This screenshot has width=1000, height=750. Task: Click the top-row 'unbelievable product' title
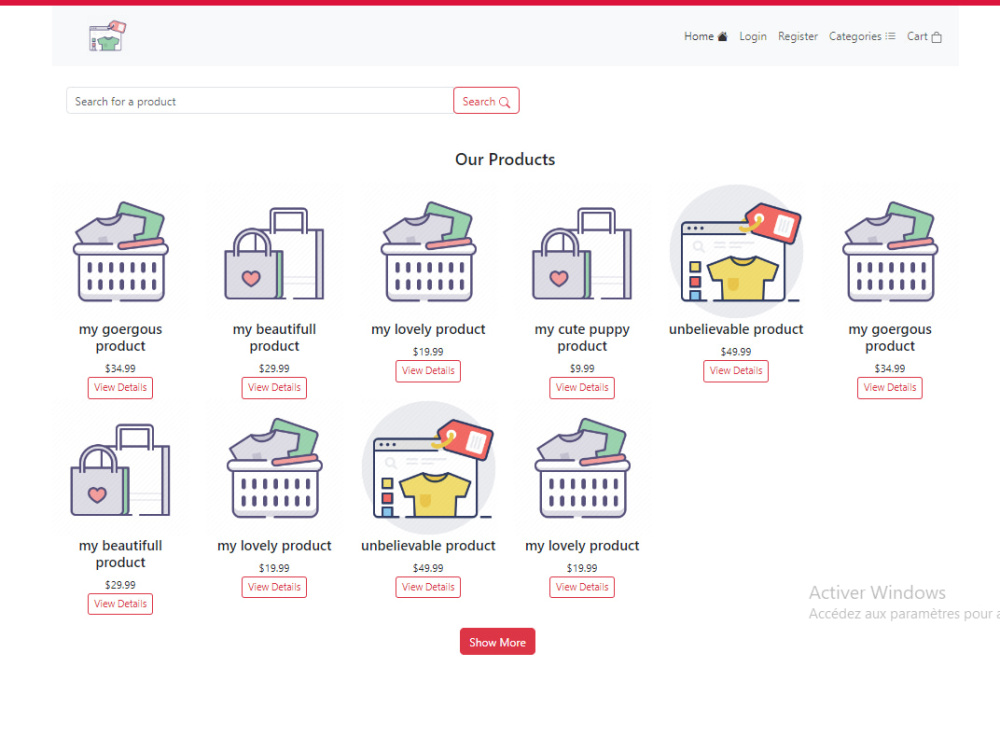(x=736, y=330)
